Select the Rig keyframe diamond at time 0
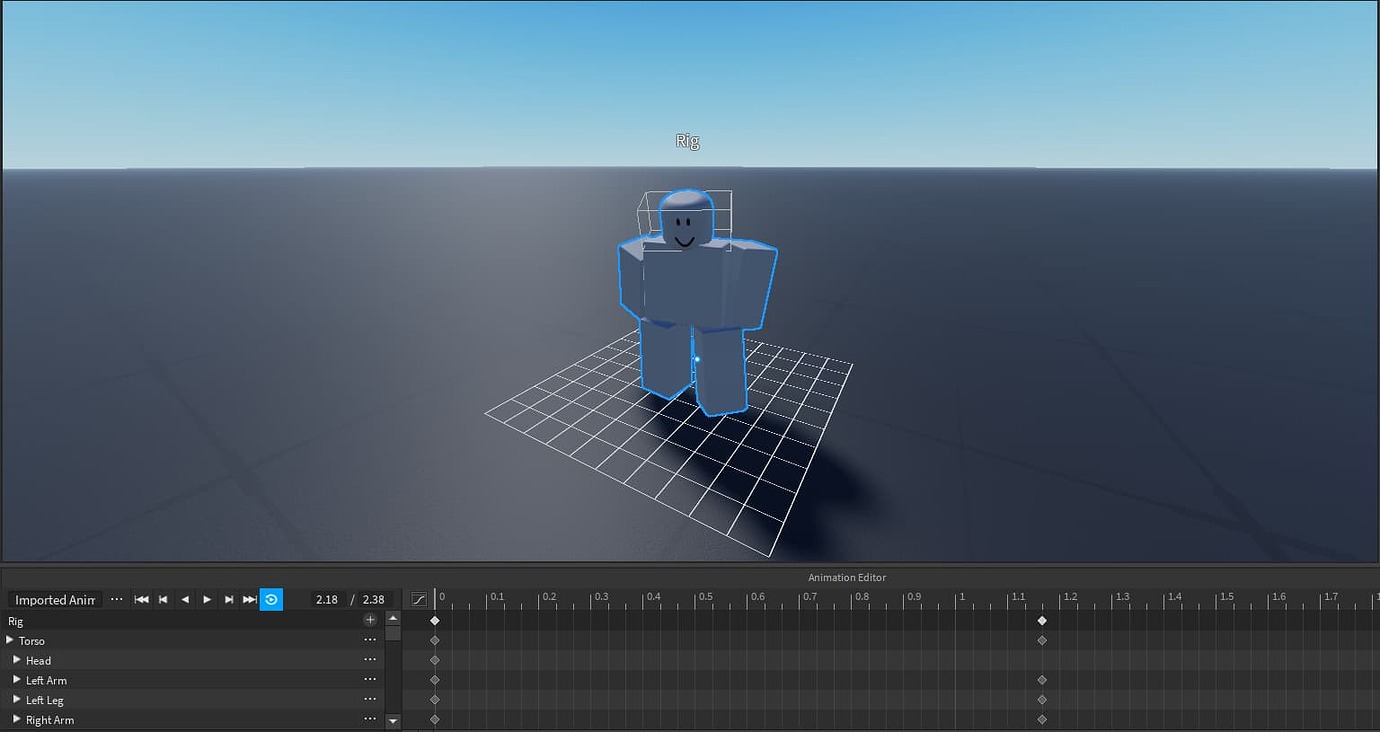This screenshot has width=1380, height=732. click(435, 620)
